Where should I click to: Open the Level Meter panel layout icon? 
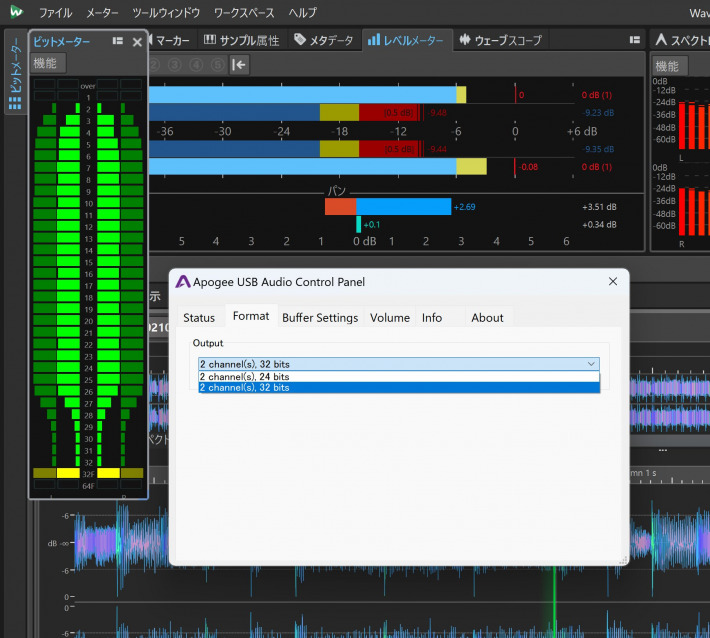(634, 40)
